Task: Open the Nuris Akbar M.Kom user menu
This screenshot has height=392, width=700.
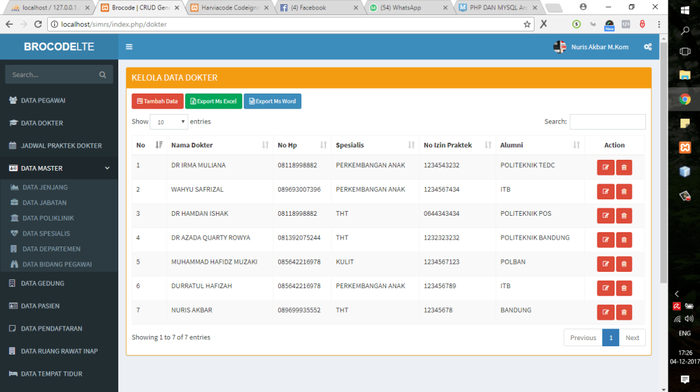Action: coord(591,47)
